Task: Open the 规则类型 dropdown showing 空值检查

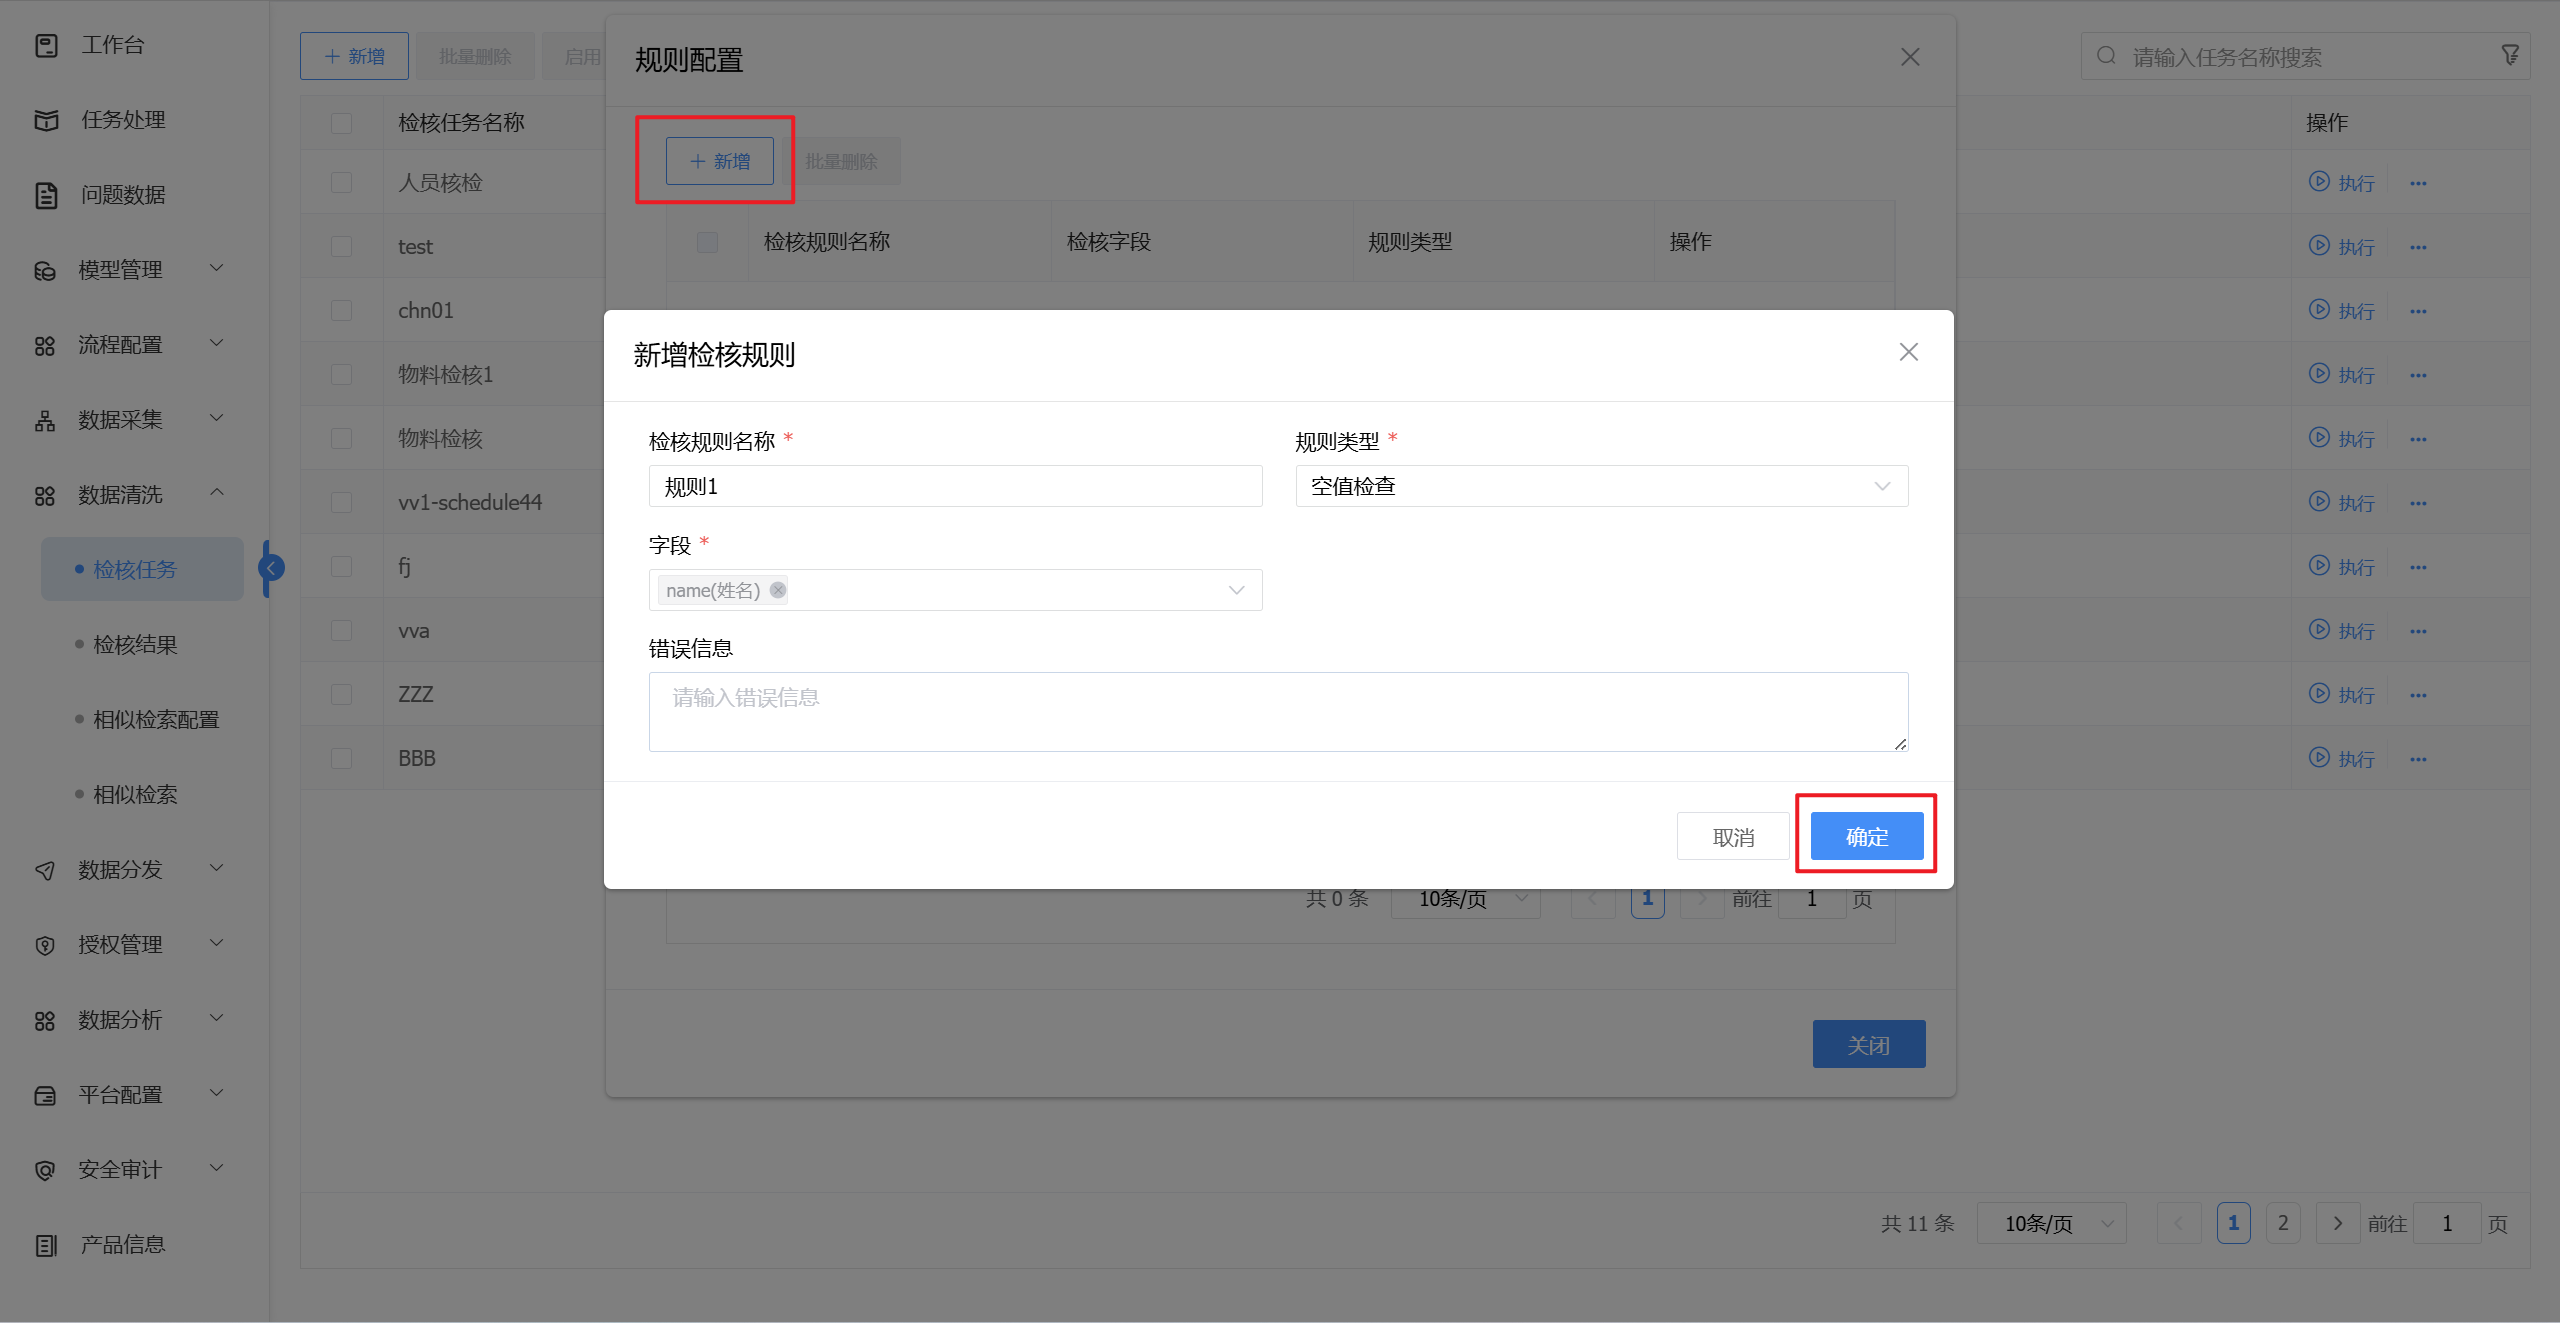Action: (x=1601, y=486)
